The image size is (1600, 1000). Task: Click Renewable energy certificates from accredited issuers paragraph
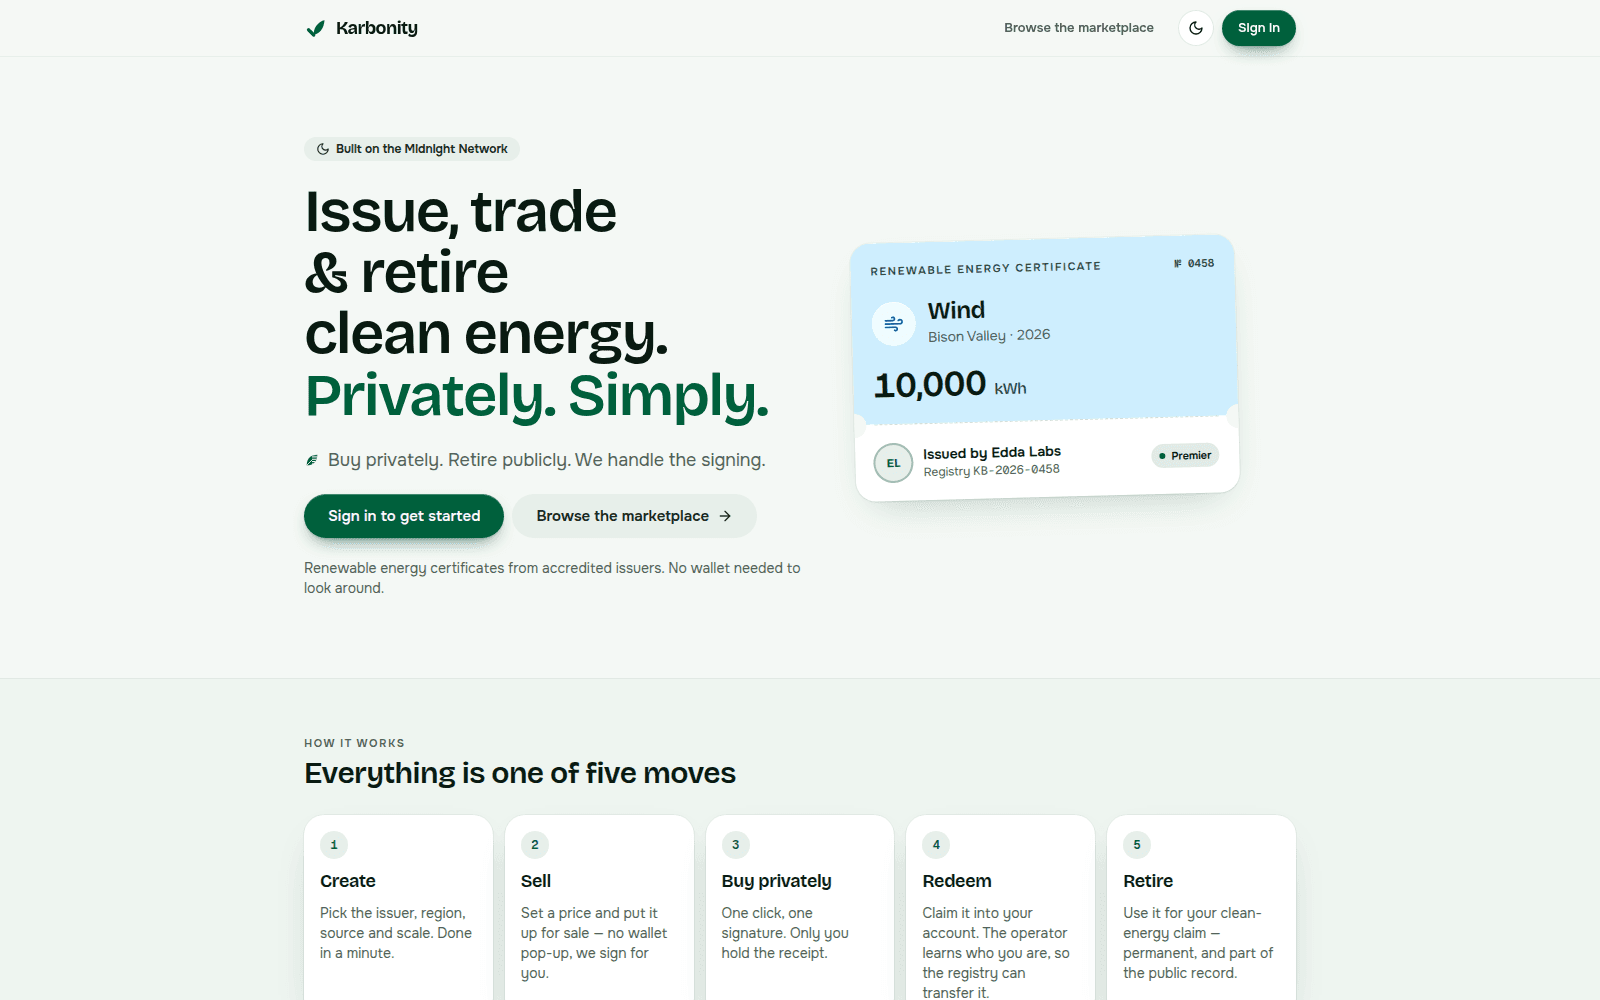pyautogui.click(x=552, y=578)
